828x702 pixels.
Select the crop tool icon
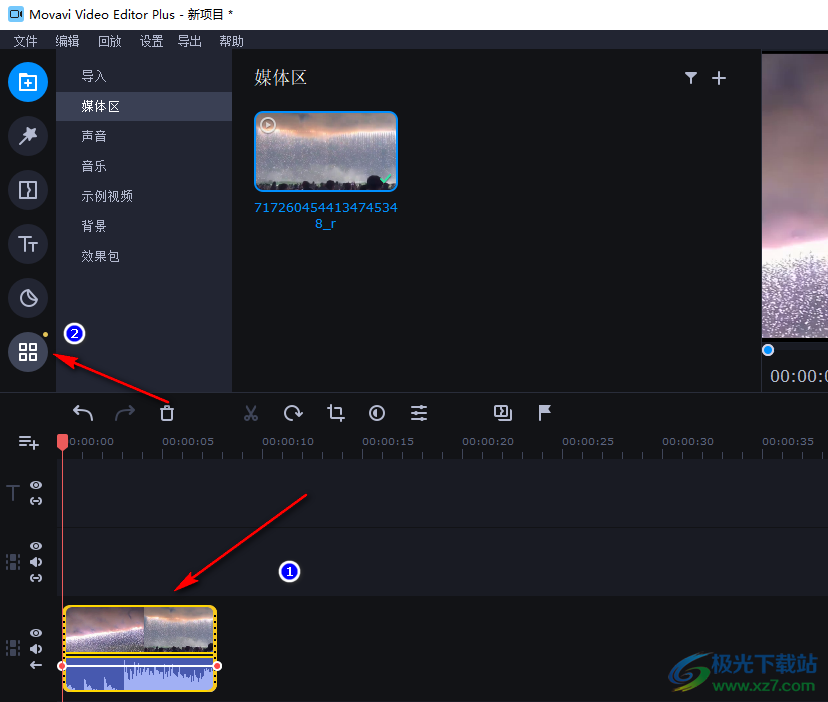[x=335, y=413]
